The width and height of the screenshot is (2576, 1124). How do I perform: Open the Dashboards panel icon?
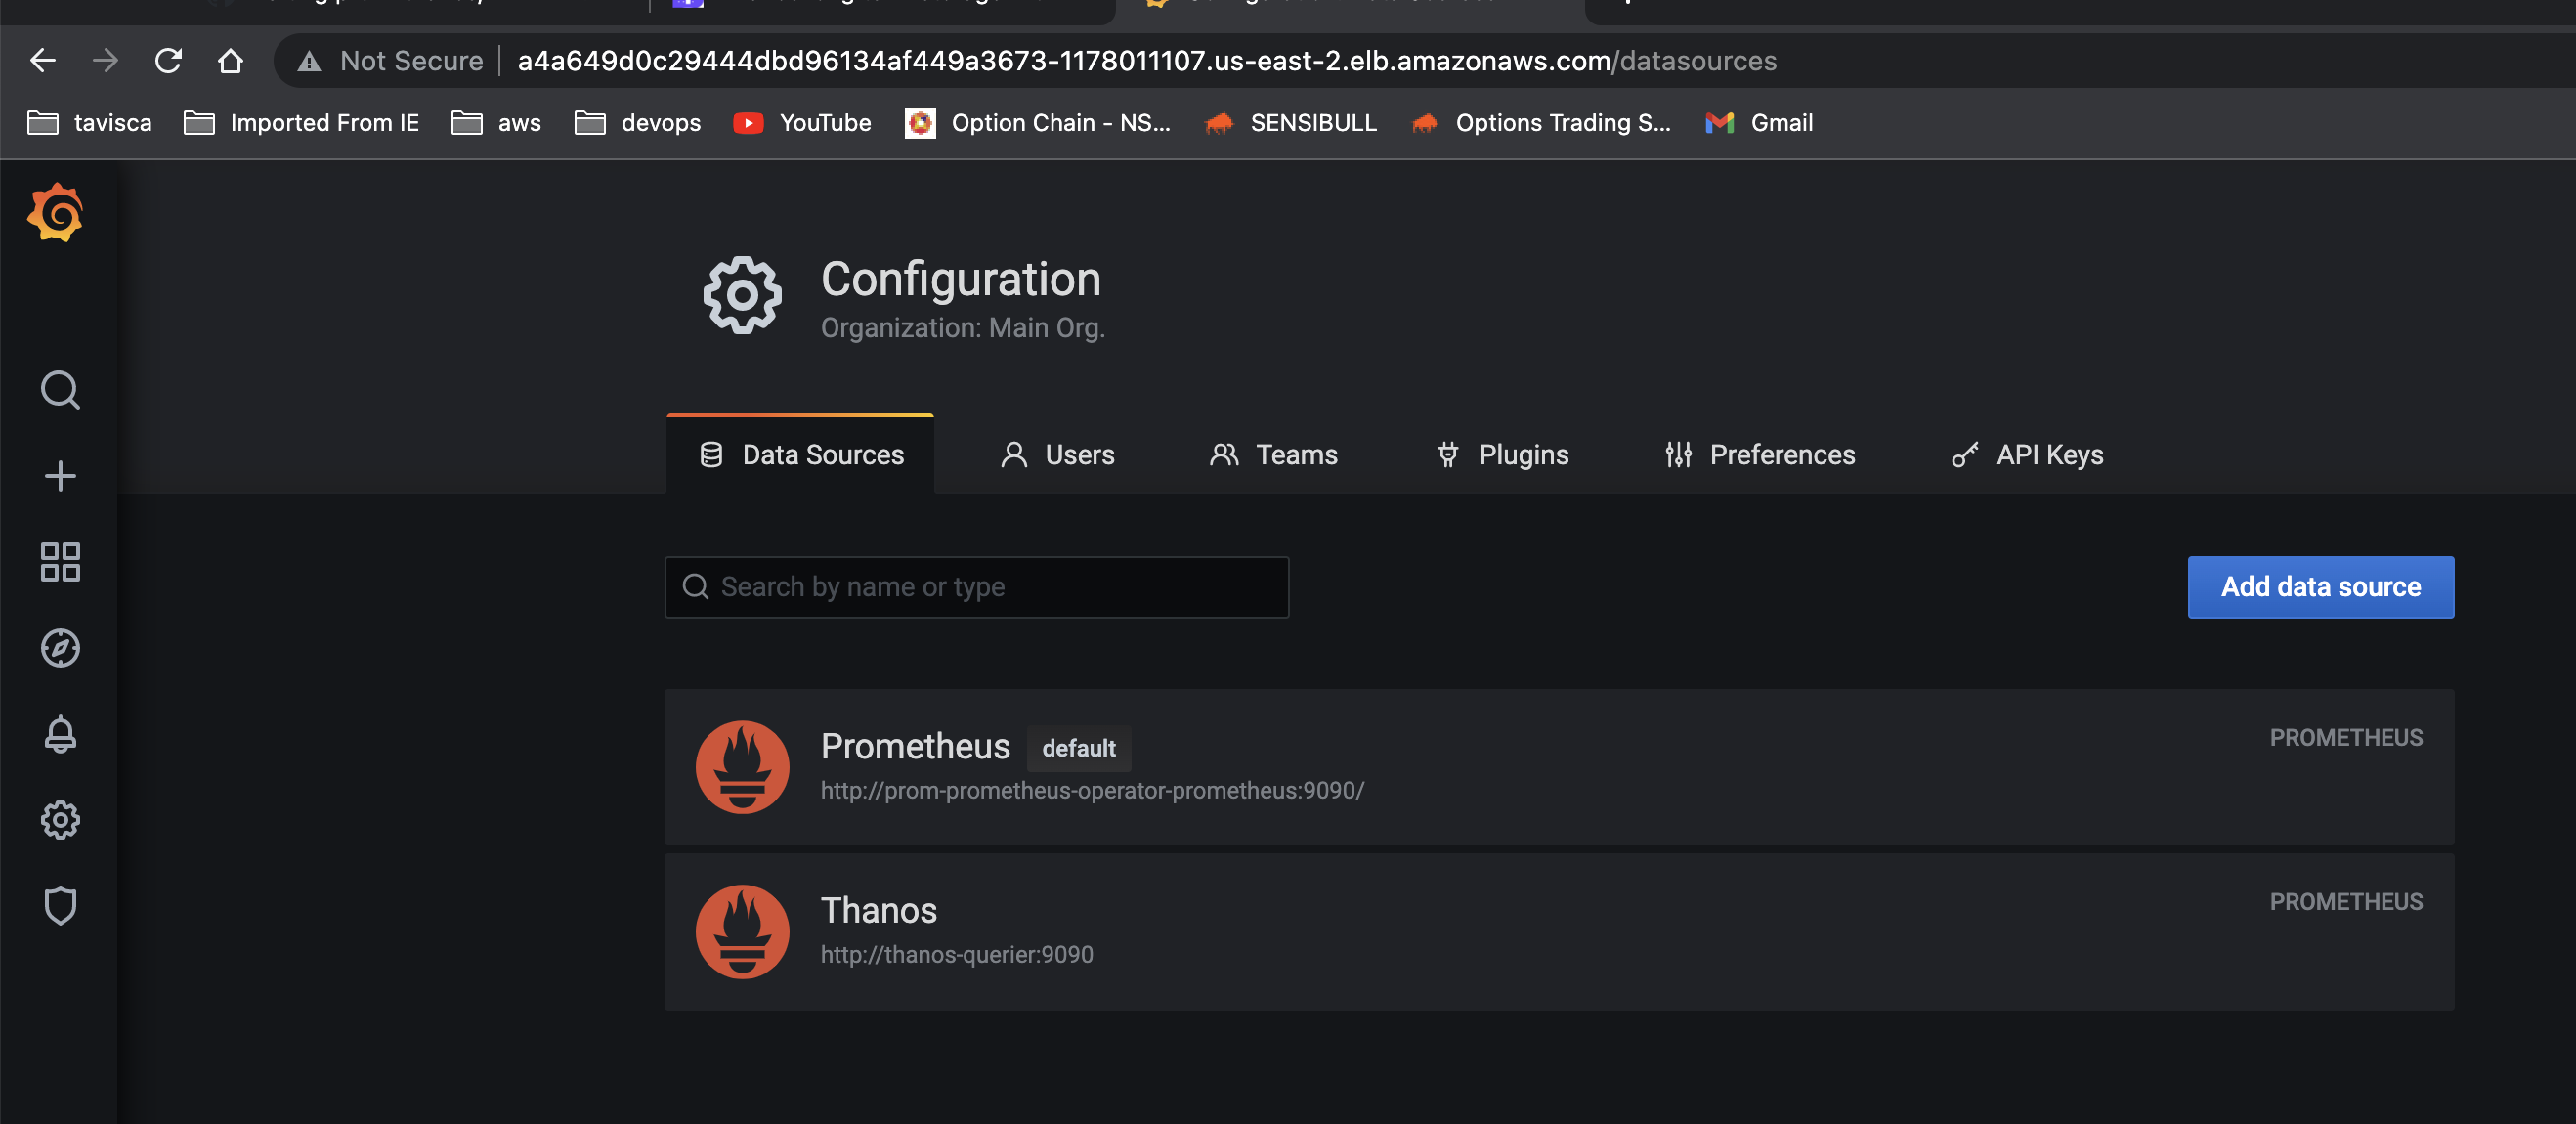(60, 563)
